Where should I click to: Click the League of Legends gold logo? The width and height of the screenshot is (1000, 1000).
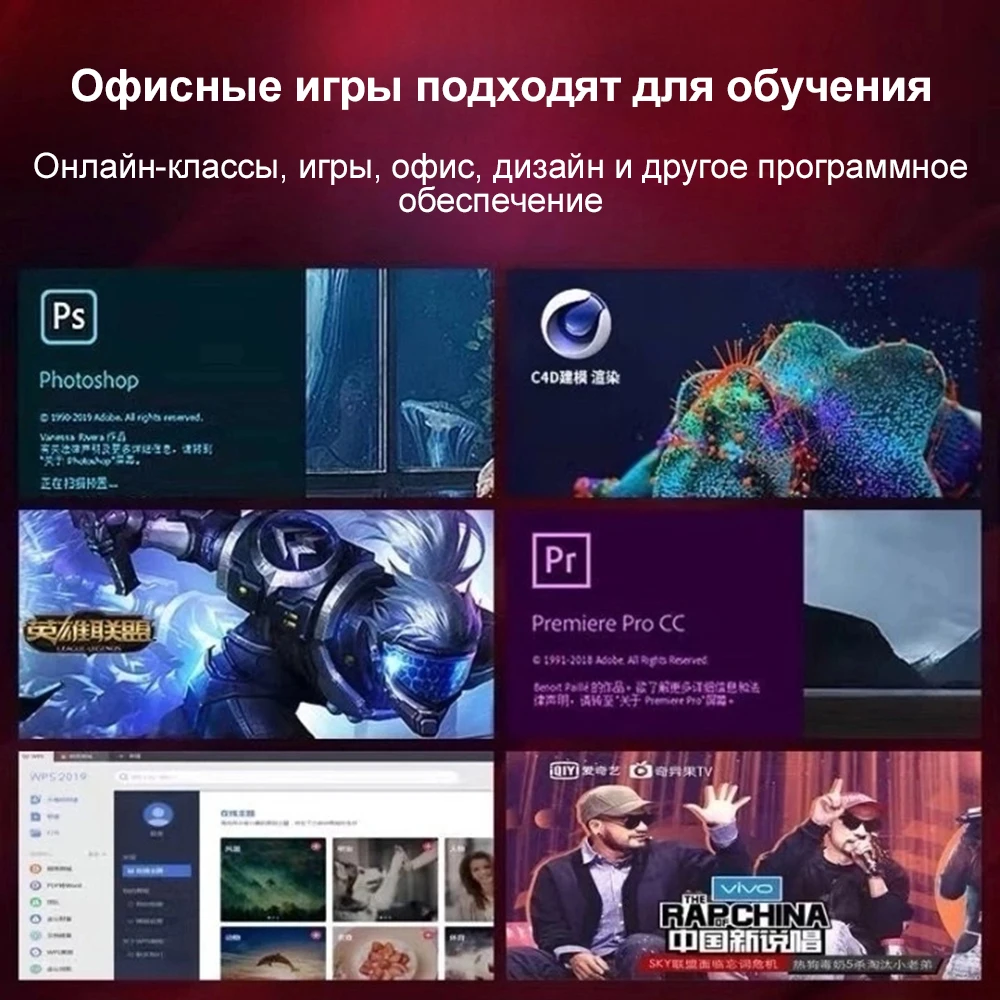(x=89, y=632)
